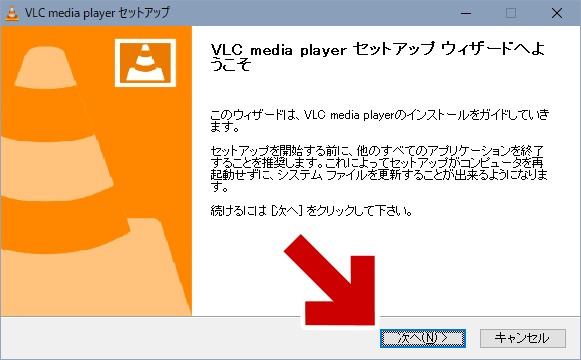Minimize the VLC setup window
This screenshot has width=581, height=360.
pos(466,13)
